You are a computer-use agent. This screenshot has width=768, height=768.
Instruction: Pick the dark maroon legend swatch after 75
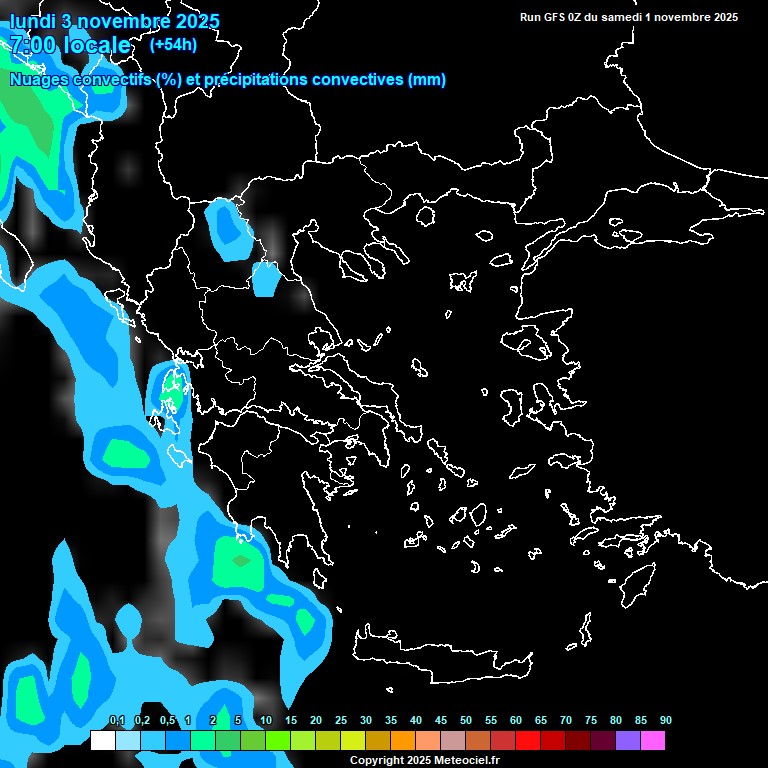[603, 740]
